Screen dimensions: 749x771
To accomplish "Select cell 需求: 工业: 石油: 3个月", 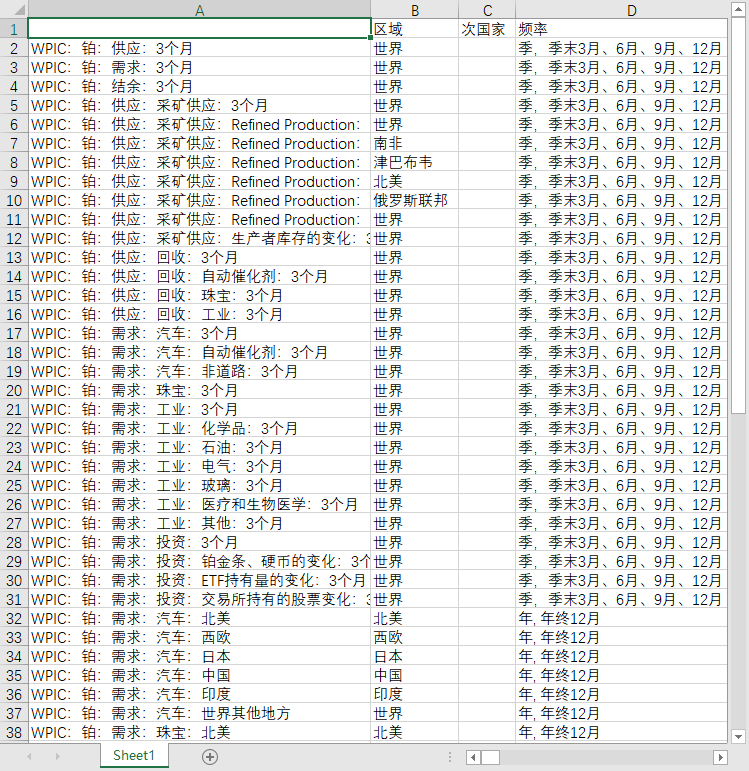I will 199,447.
